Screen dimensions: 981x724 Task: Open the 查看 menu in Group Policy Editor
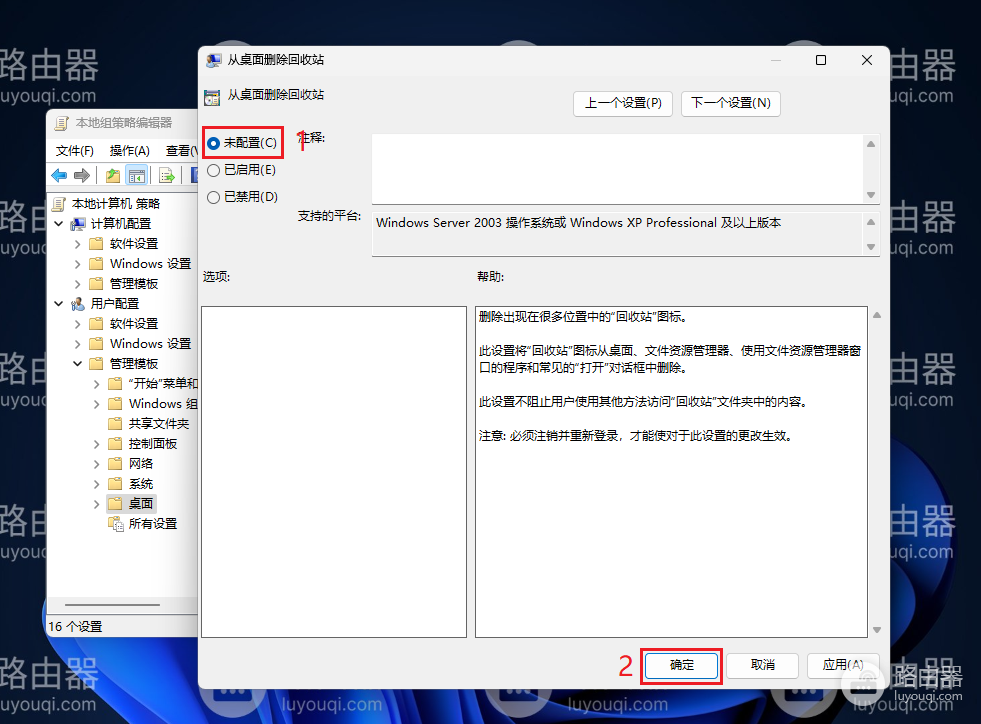[x=181, y=151]
